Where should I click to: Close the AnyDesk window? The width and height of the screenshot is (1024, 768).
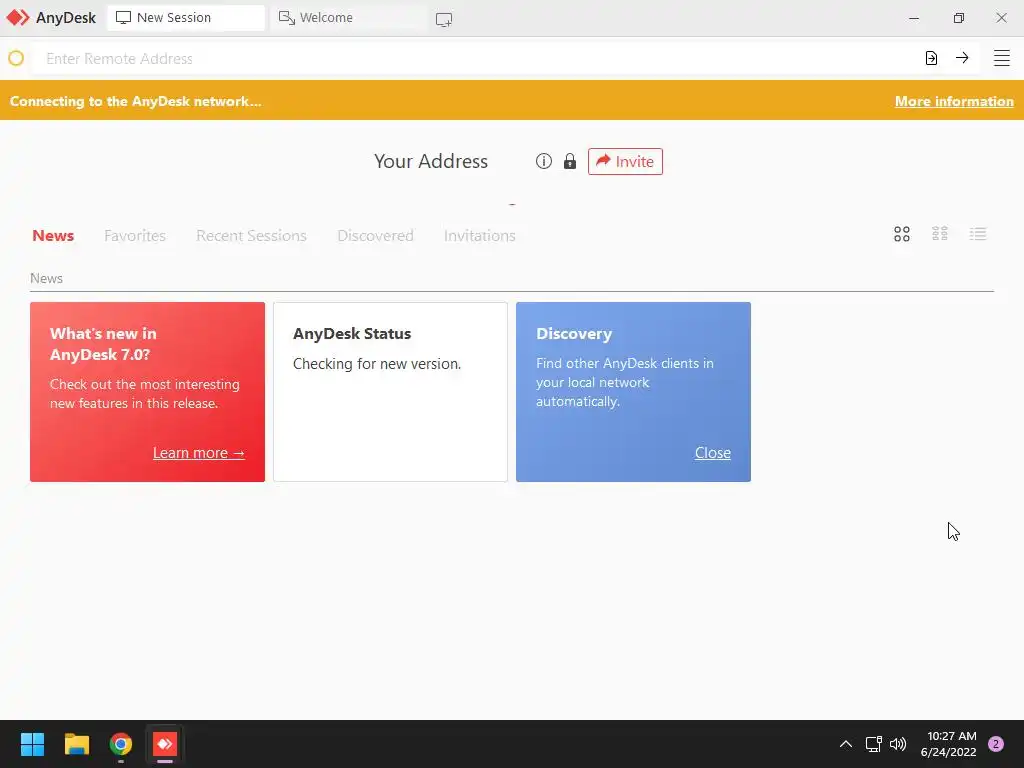click(x=1001, y=18)
